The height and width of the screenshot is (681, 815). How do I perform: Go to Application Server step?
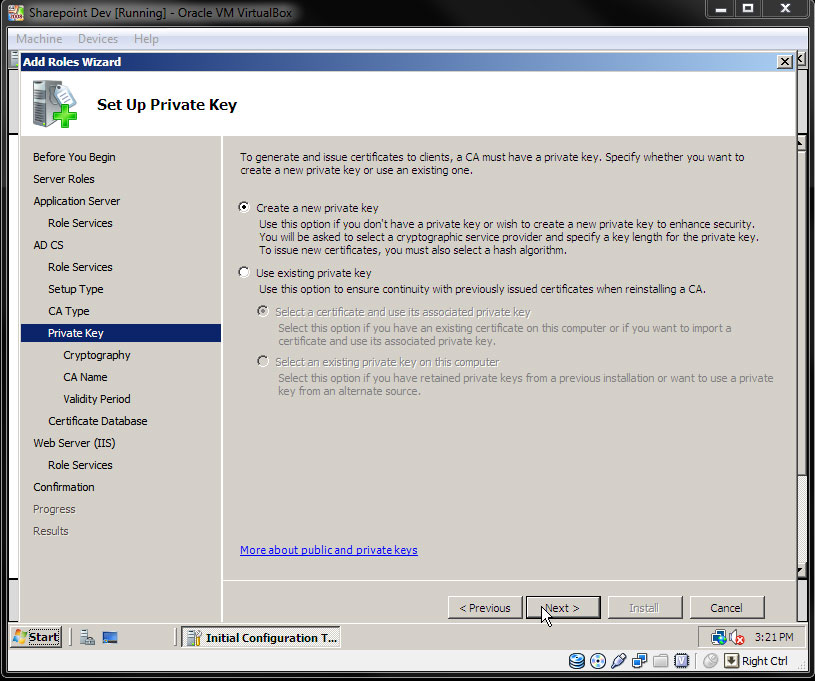[76, 201]
